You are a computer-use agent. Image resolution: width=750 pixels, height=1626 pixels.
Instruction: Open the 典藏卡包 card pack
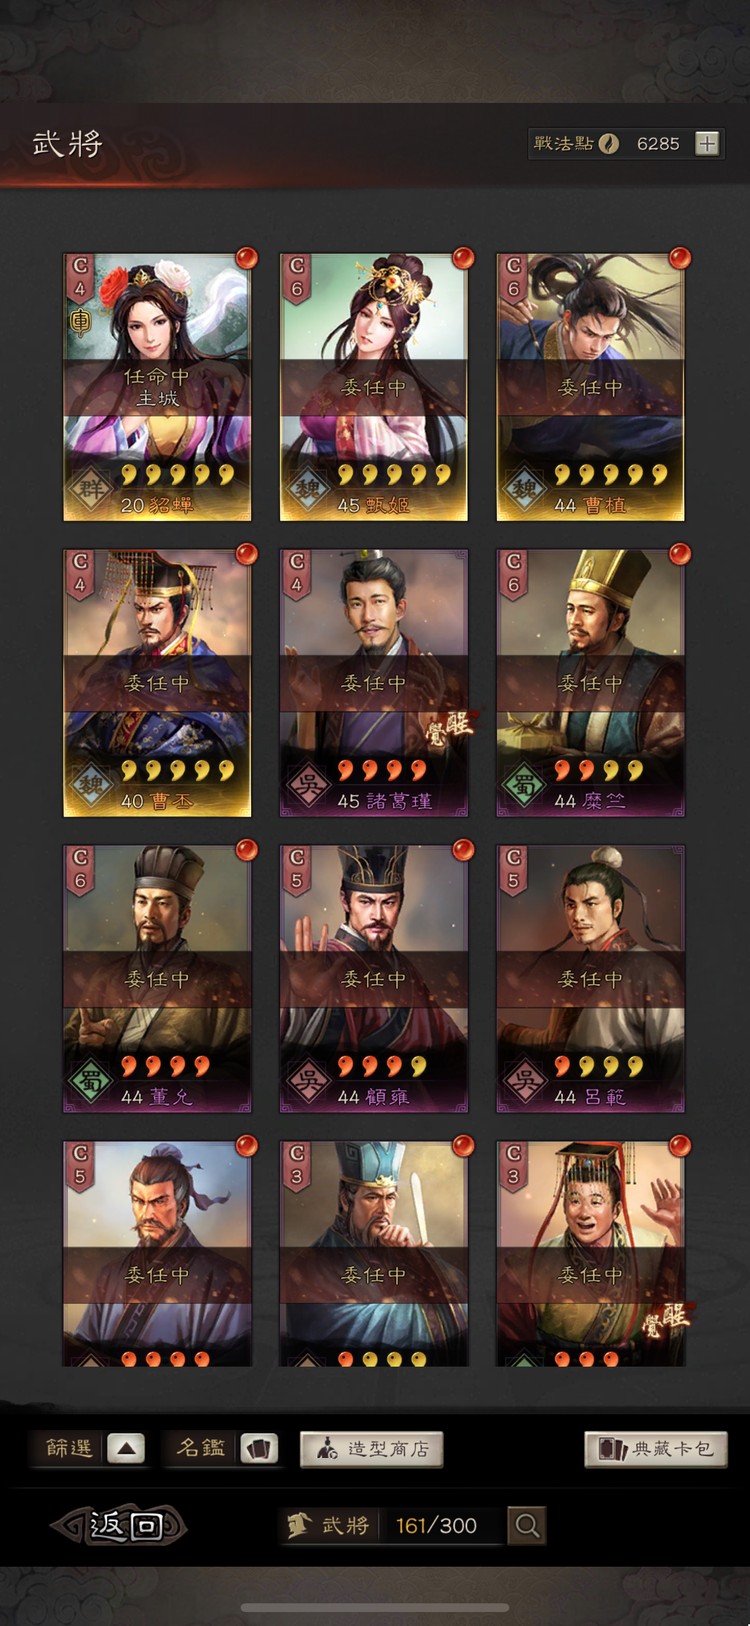656,1449
